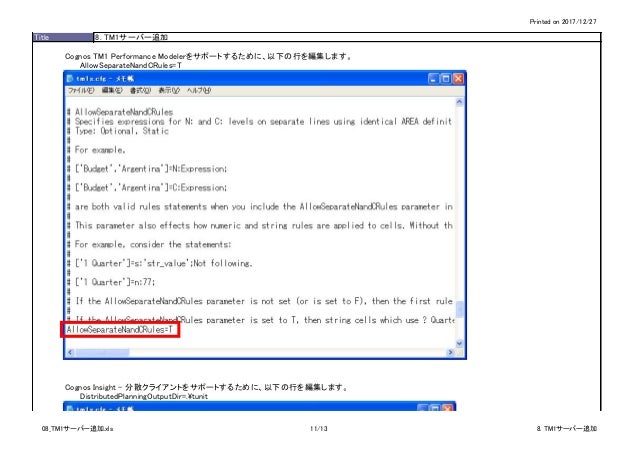Click the 'are both valid rules statements' line

click(x=260, y=207)
